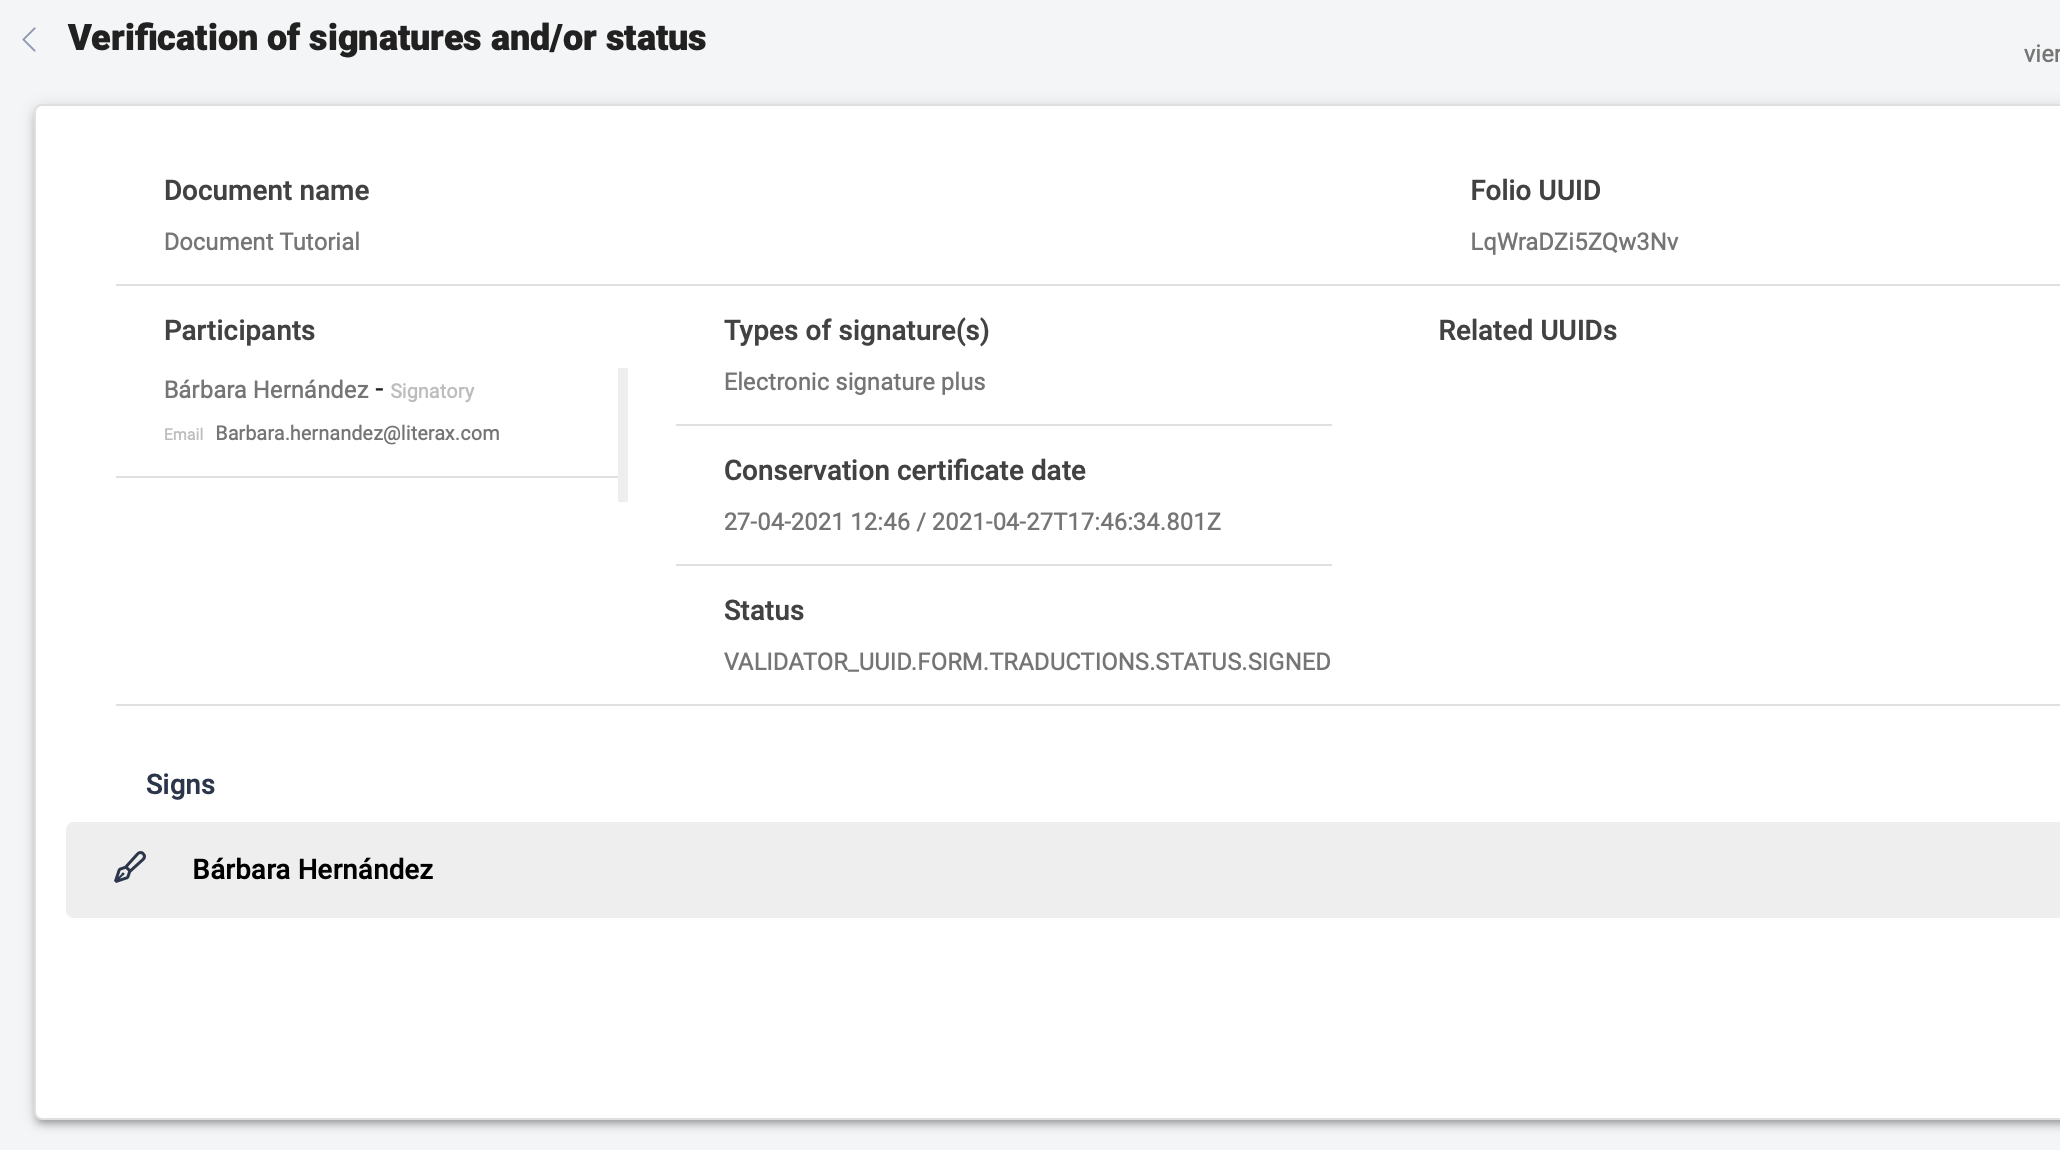Select the Verification of signatures page title

386,39
